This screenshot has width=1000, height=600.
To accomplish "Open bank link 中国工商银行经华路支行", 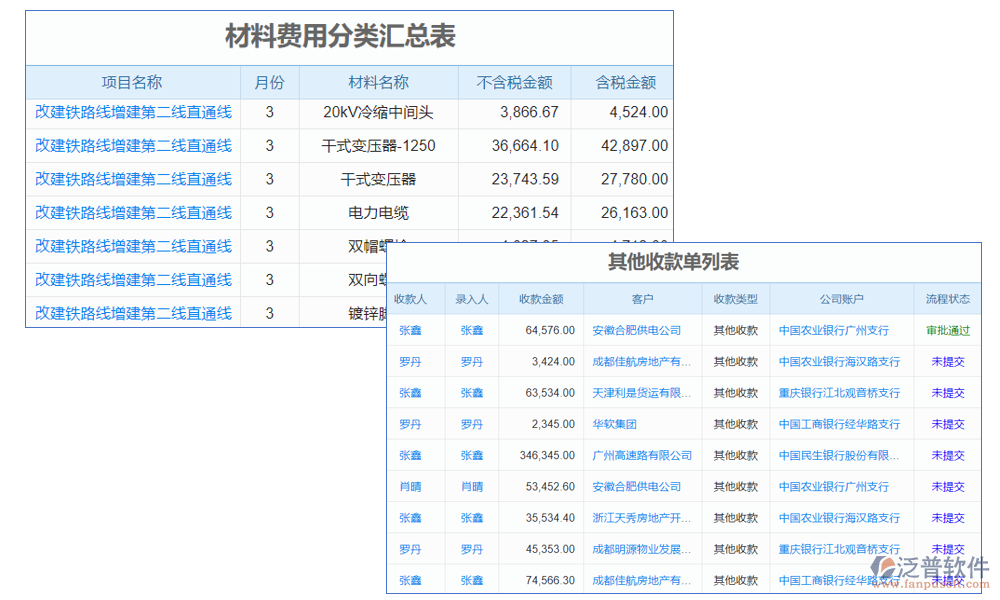I will pyautogui.click(x=839, y=424).
